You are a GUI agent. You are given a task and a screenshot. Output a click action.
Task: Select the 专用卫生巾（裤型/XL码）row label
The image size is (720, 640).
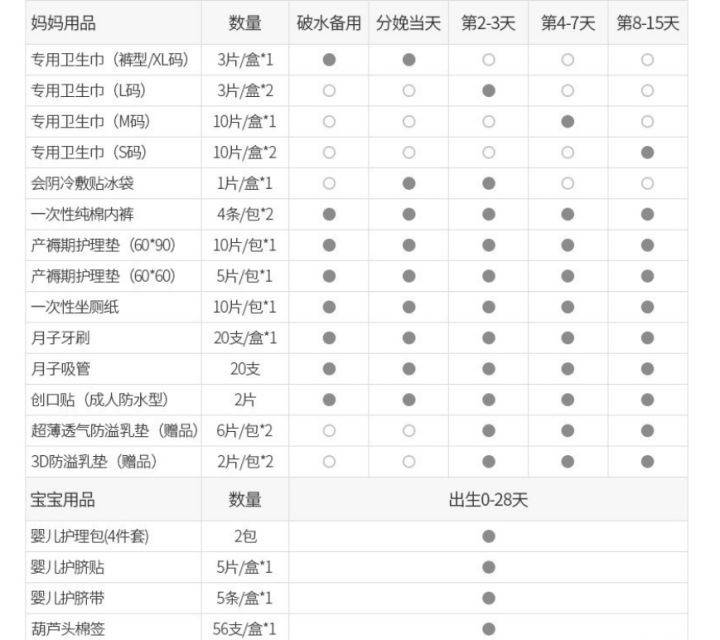110,60
